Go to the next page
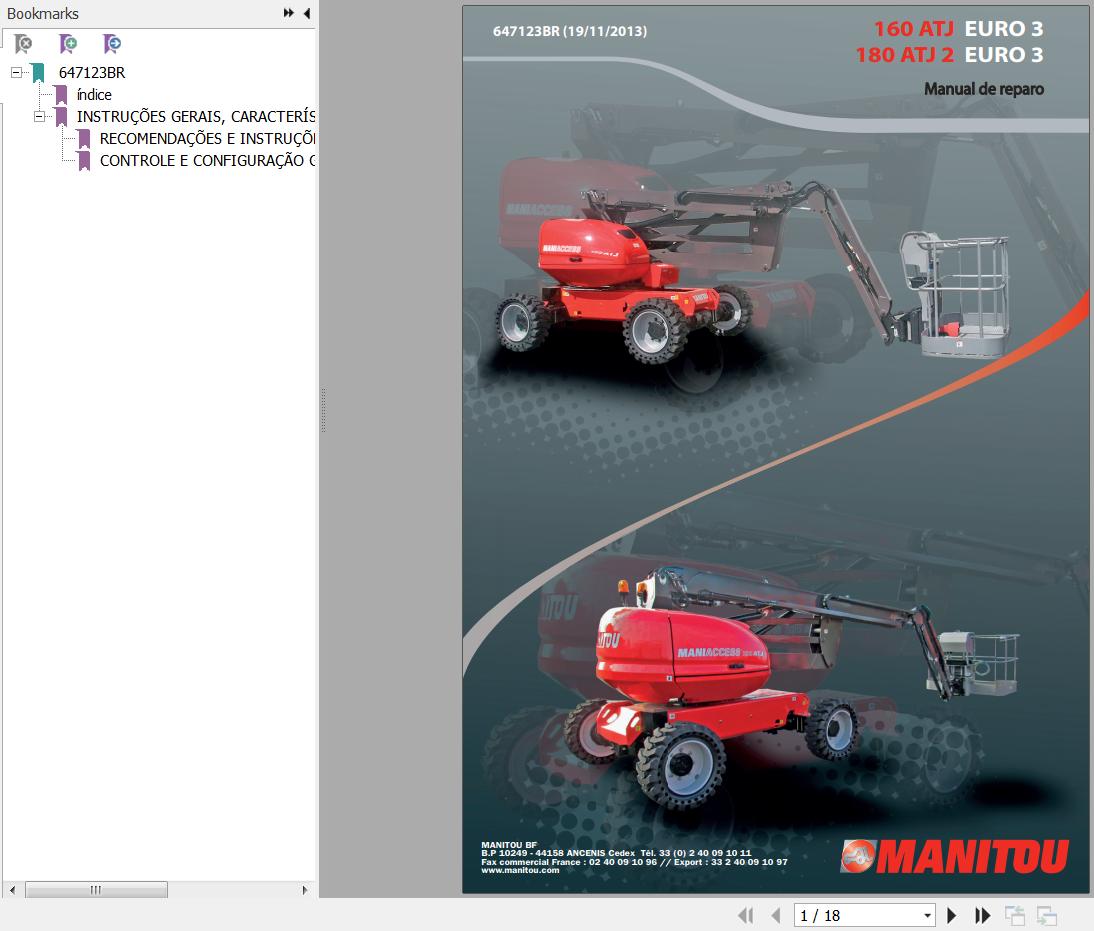The height and width of the screenshot is (931, 1094). click(952, 916)
